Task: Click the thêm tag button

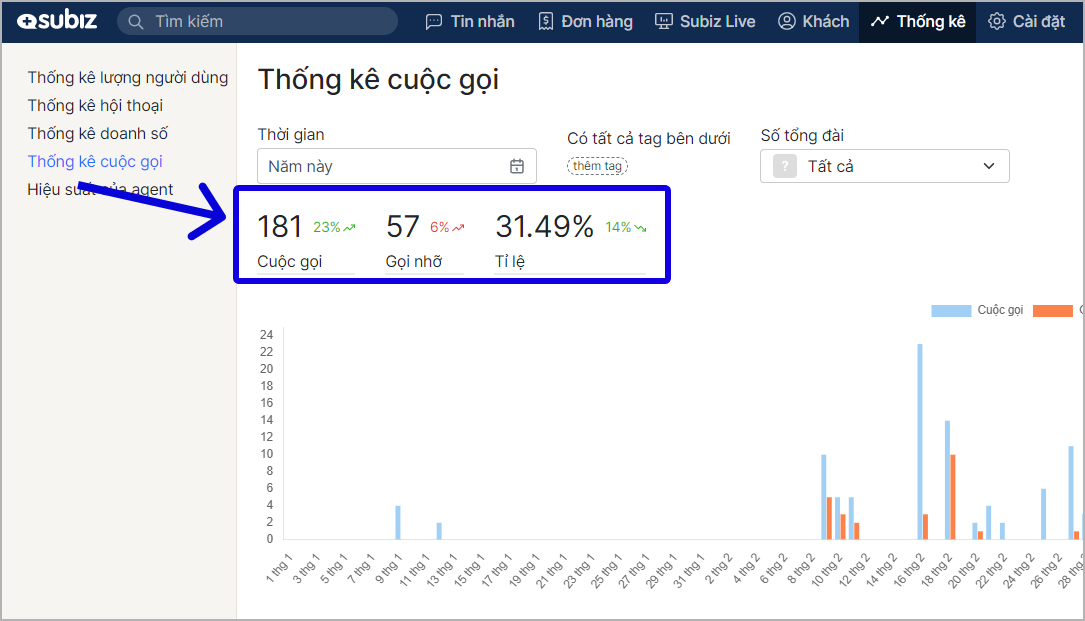Action: (x=597, y=166)
